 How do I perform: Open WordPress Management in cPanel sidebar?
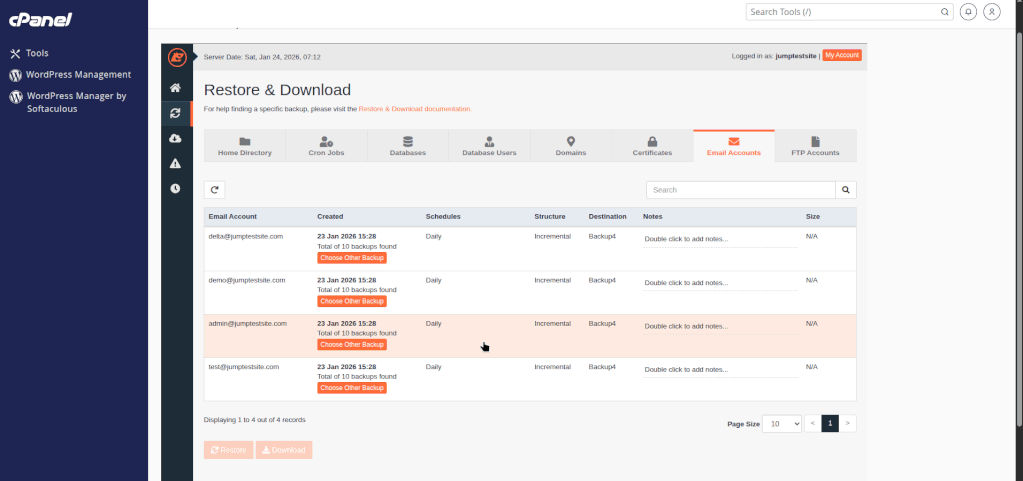79,75
